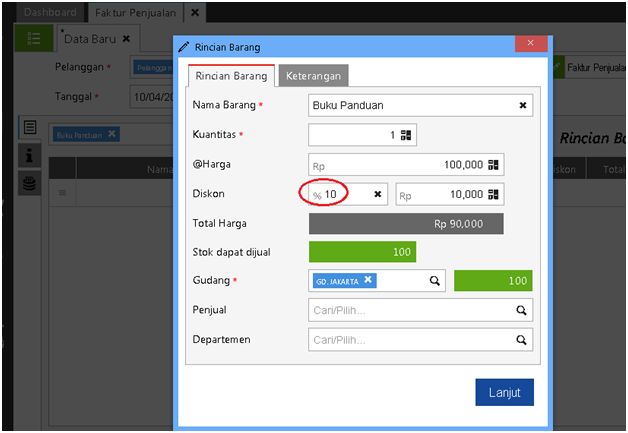628x433 pixels.
Task: Click the Rincian Barang dialog title
Action: pyautogui.click(x=227, y=47)
